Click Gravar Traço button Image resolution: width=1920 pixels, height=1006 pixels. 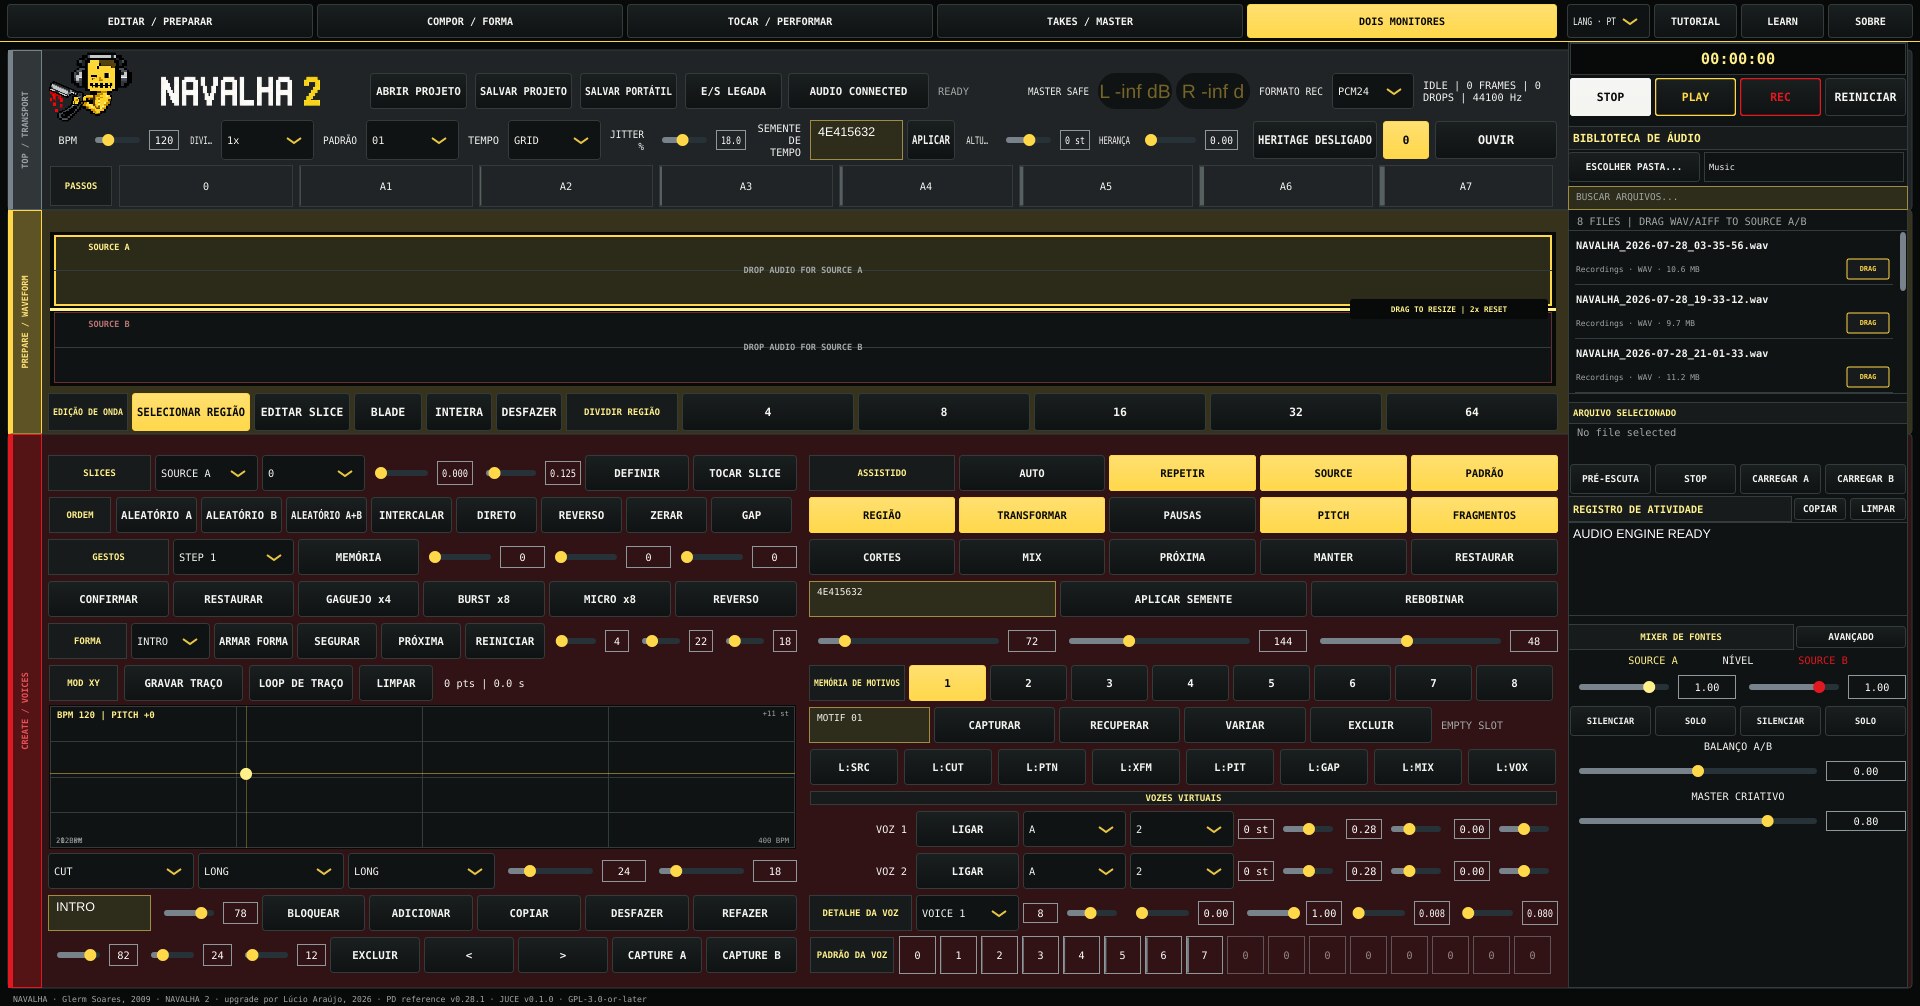click(x=183, y=683)
